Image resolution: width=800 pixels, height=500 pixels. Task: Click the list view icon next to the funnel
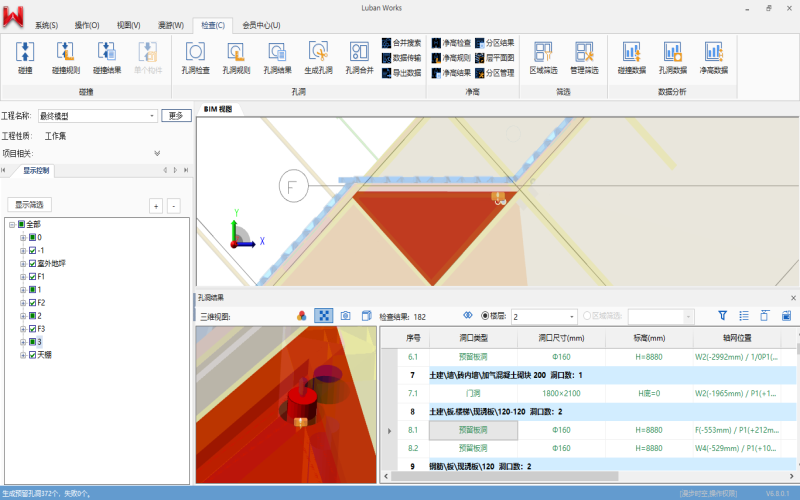(x=744, y=316)
